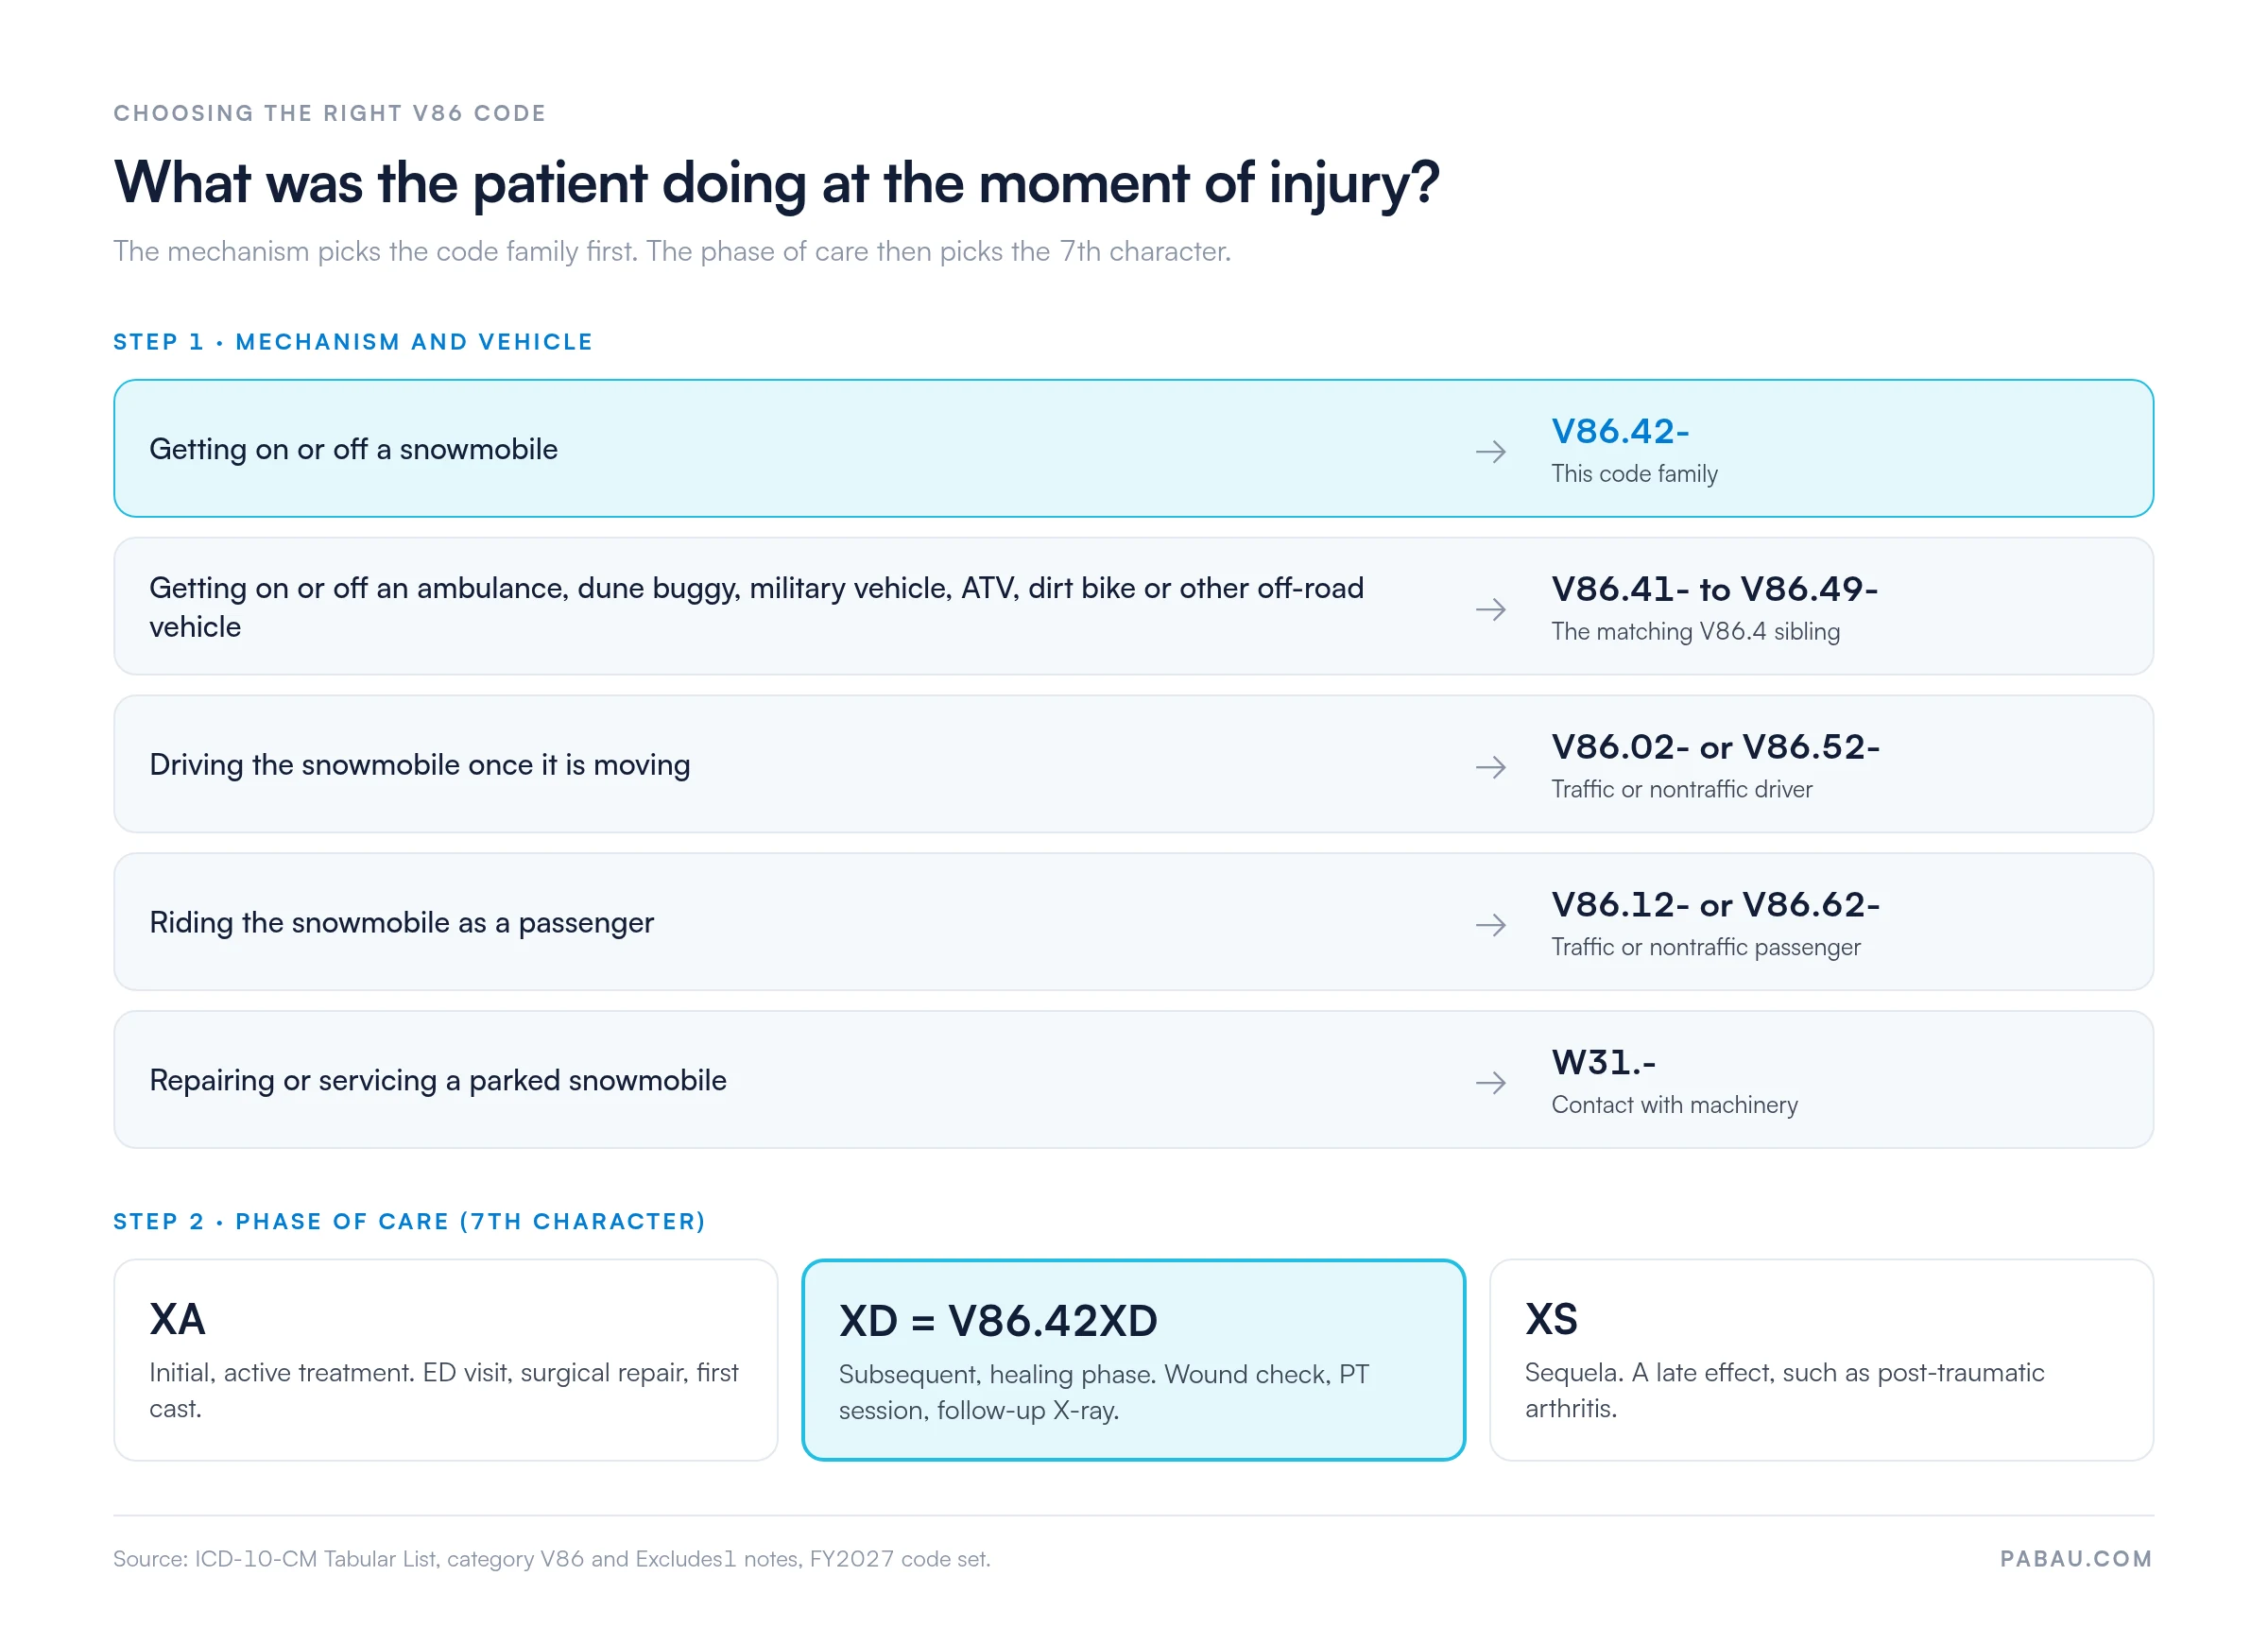Select the 'Driving the snowmobile once it is moving' row
This screenshot has width=2268, height=1644.
tap(1133, 764)
